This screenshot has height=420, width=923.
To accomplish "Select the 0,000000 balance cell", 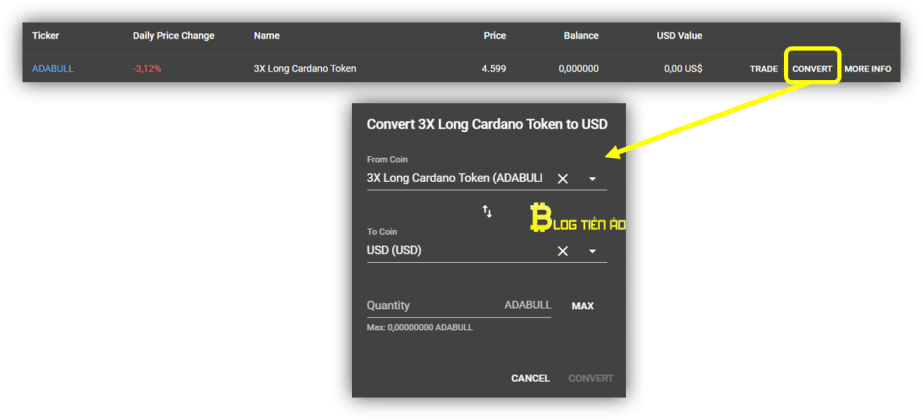I will click(x=579, y=69).
